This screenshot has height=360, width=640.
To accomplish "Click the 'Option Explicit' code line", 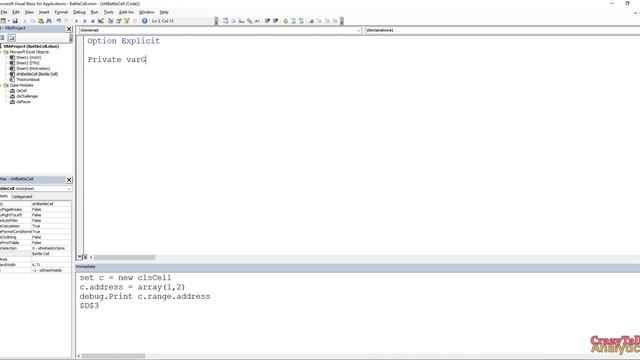I will coord(124,41).
